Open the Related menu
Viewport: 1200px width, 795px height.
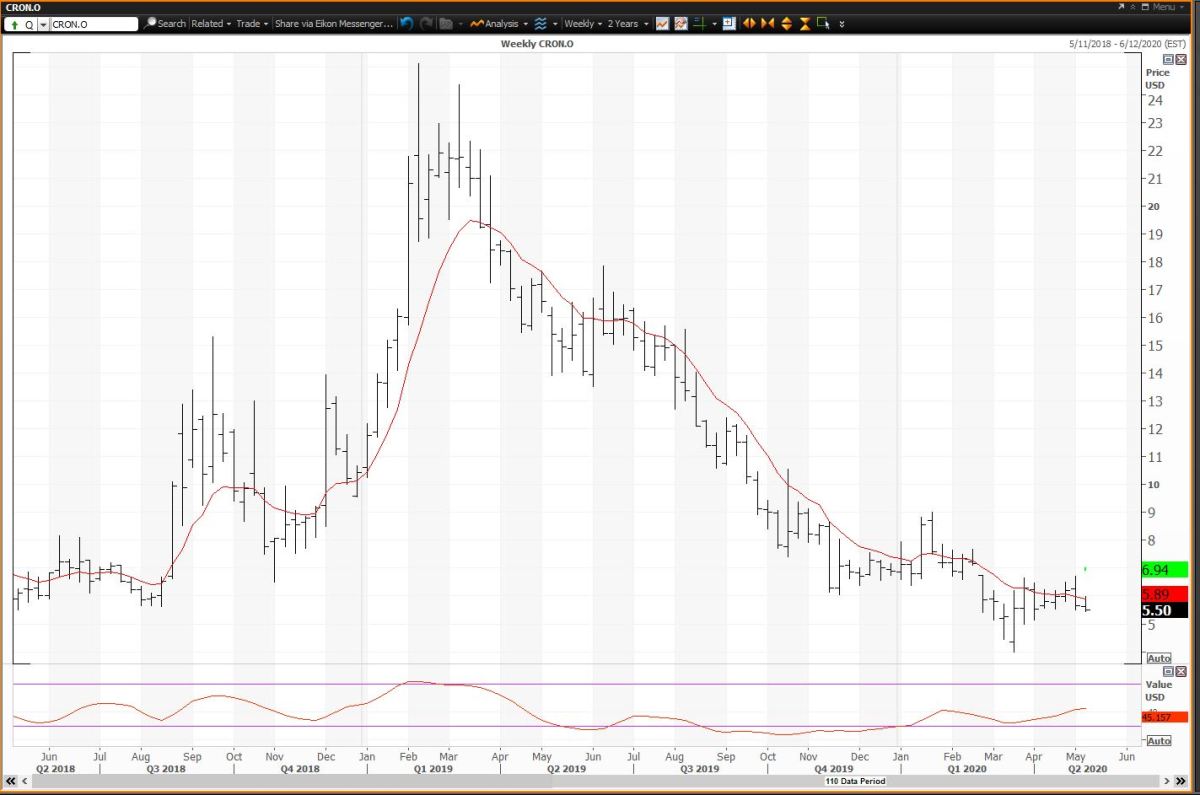pos(210,23)
